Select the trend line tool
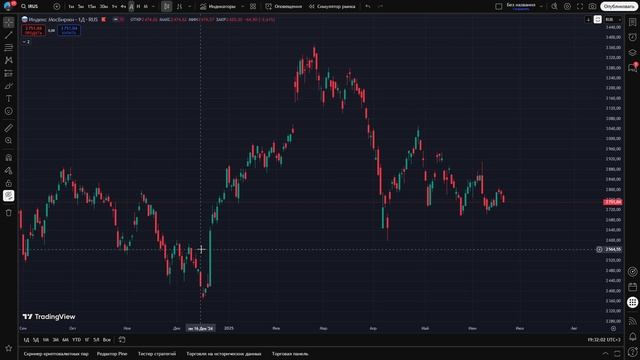Screen dimensions: 640x360 (9, 35)
